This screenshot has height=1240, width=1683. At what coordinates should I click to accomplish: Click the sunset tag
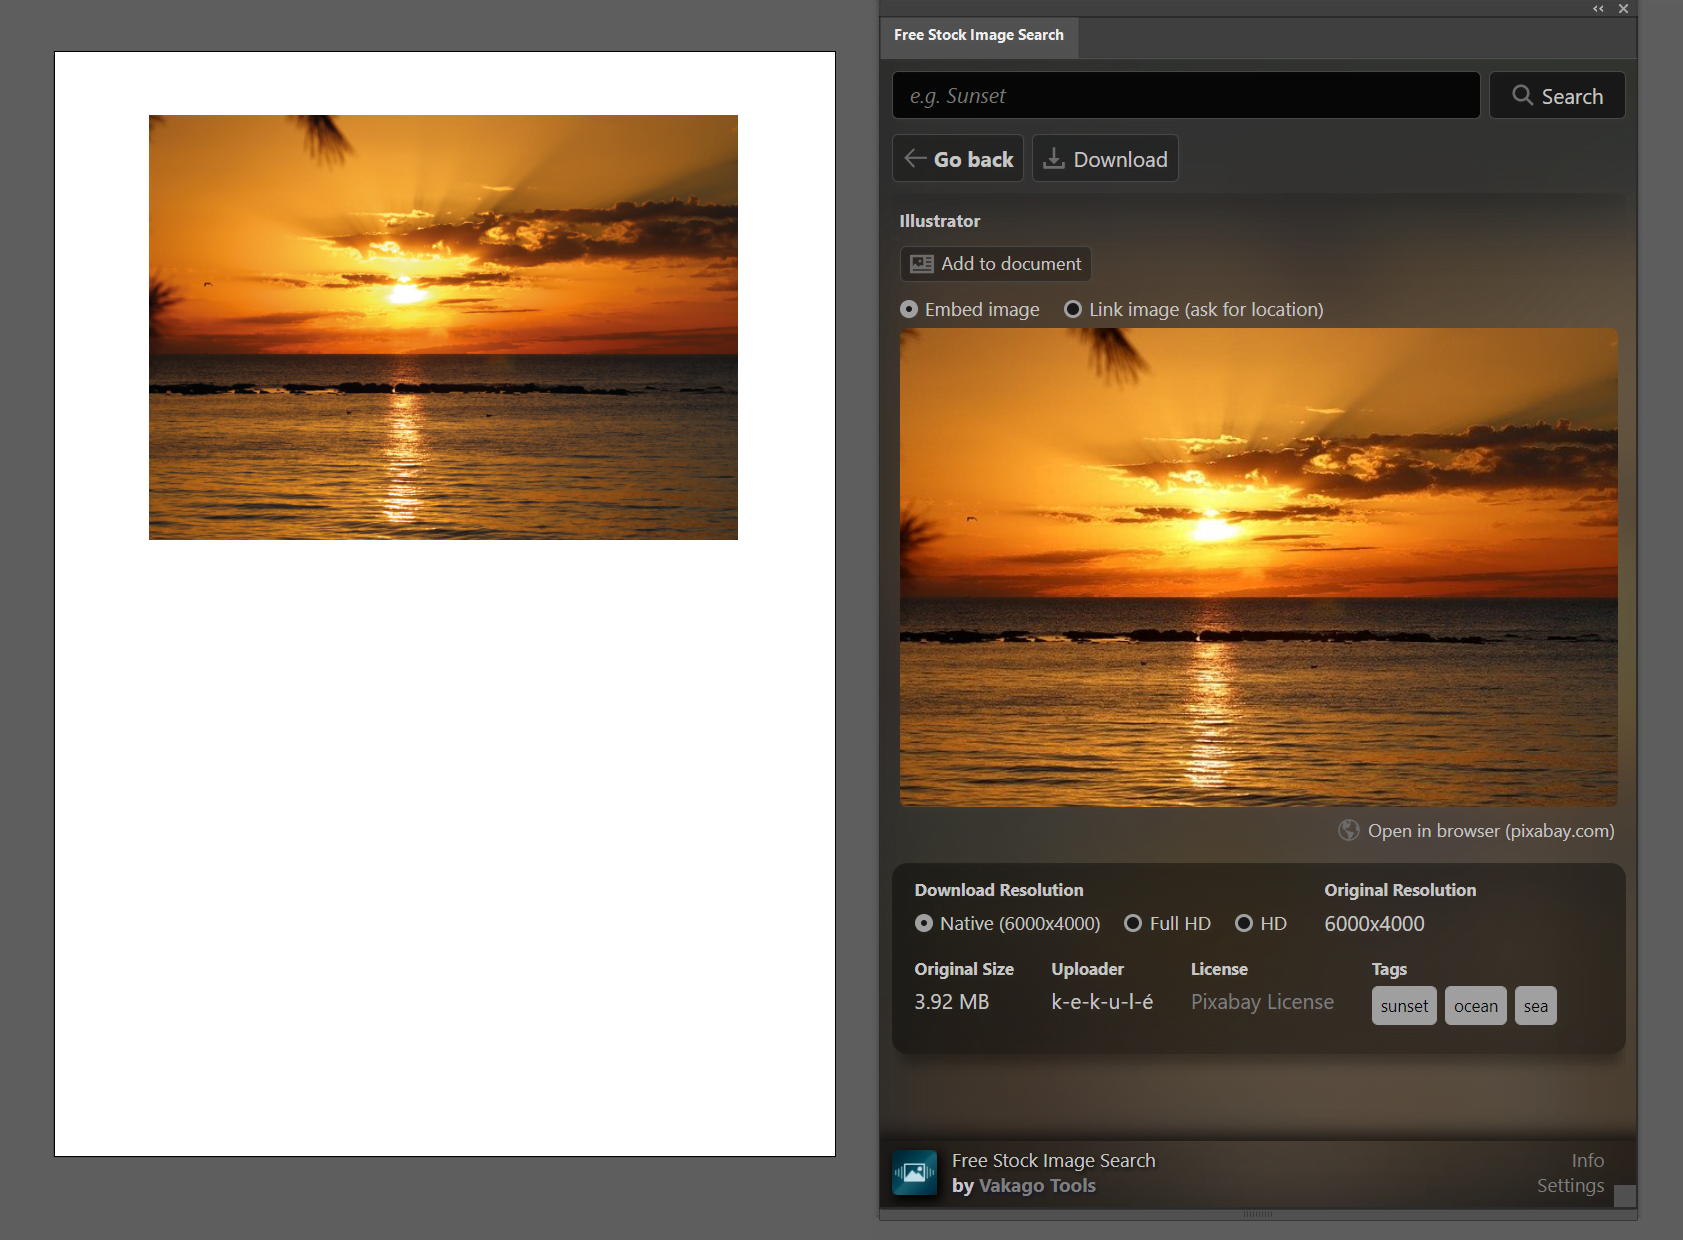coord(1404,1005)
